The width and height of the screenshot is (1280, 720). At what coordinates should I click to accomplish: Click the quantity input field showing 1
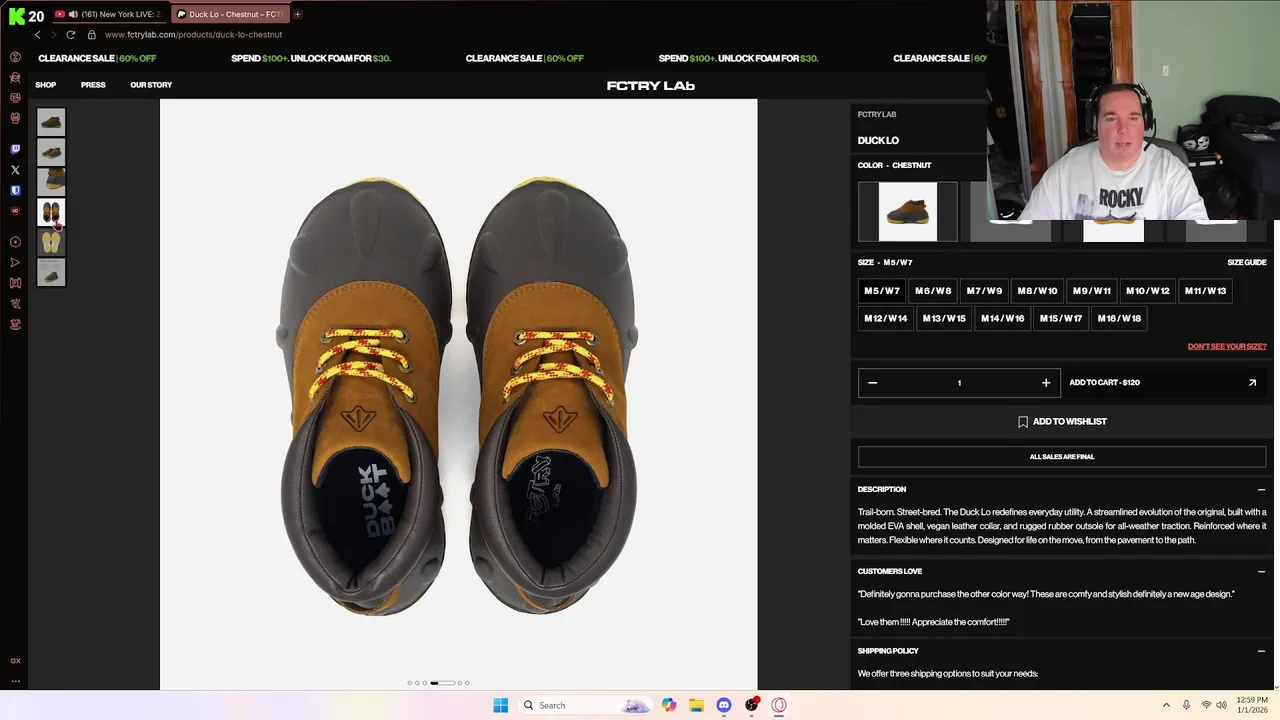coord(959,382)
